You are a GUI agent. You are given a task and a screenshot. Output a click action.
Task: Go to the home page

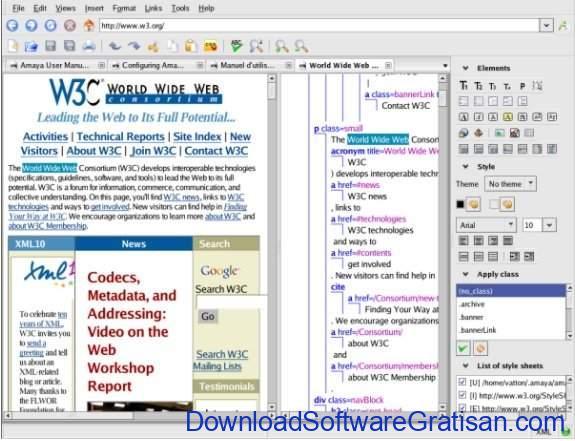tap(88, 25)
